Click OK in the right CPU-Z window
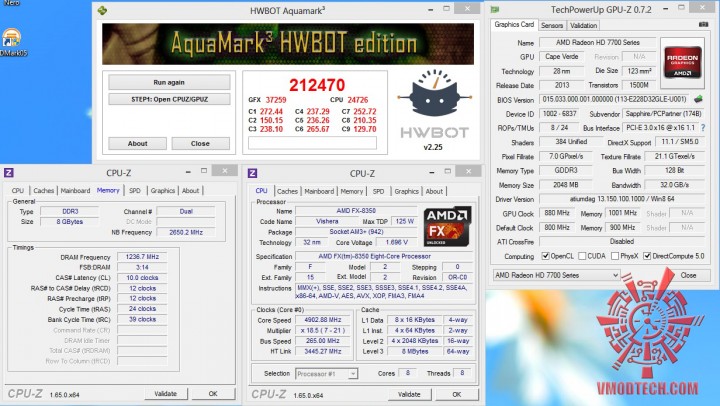 tap(456, 394)
